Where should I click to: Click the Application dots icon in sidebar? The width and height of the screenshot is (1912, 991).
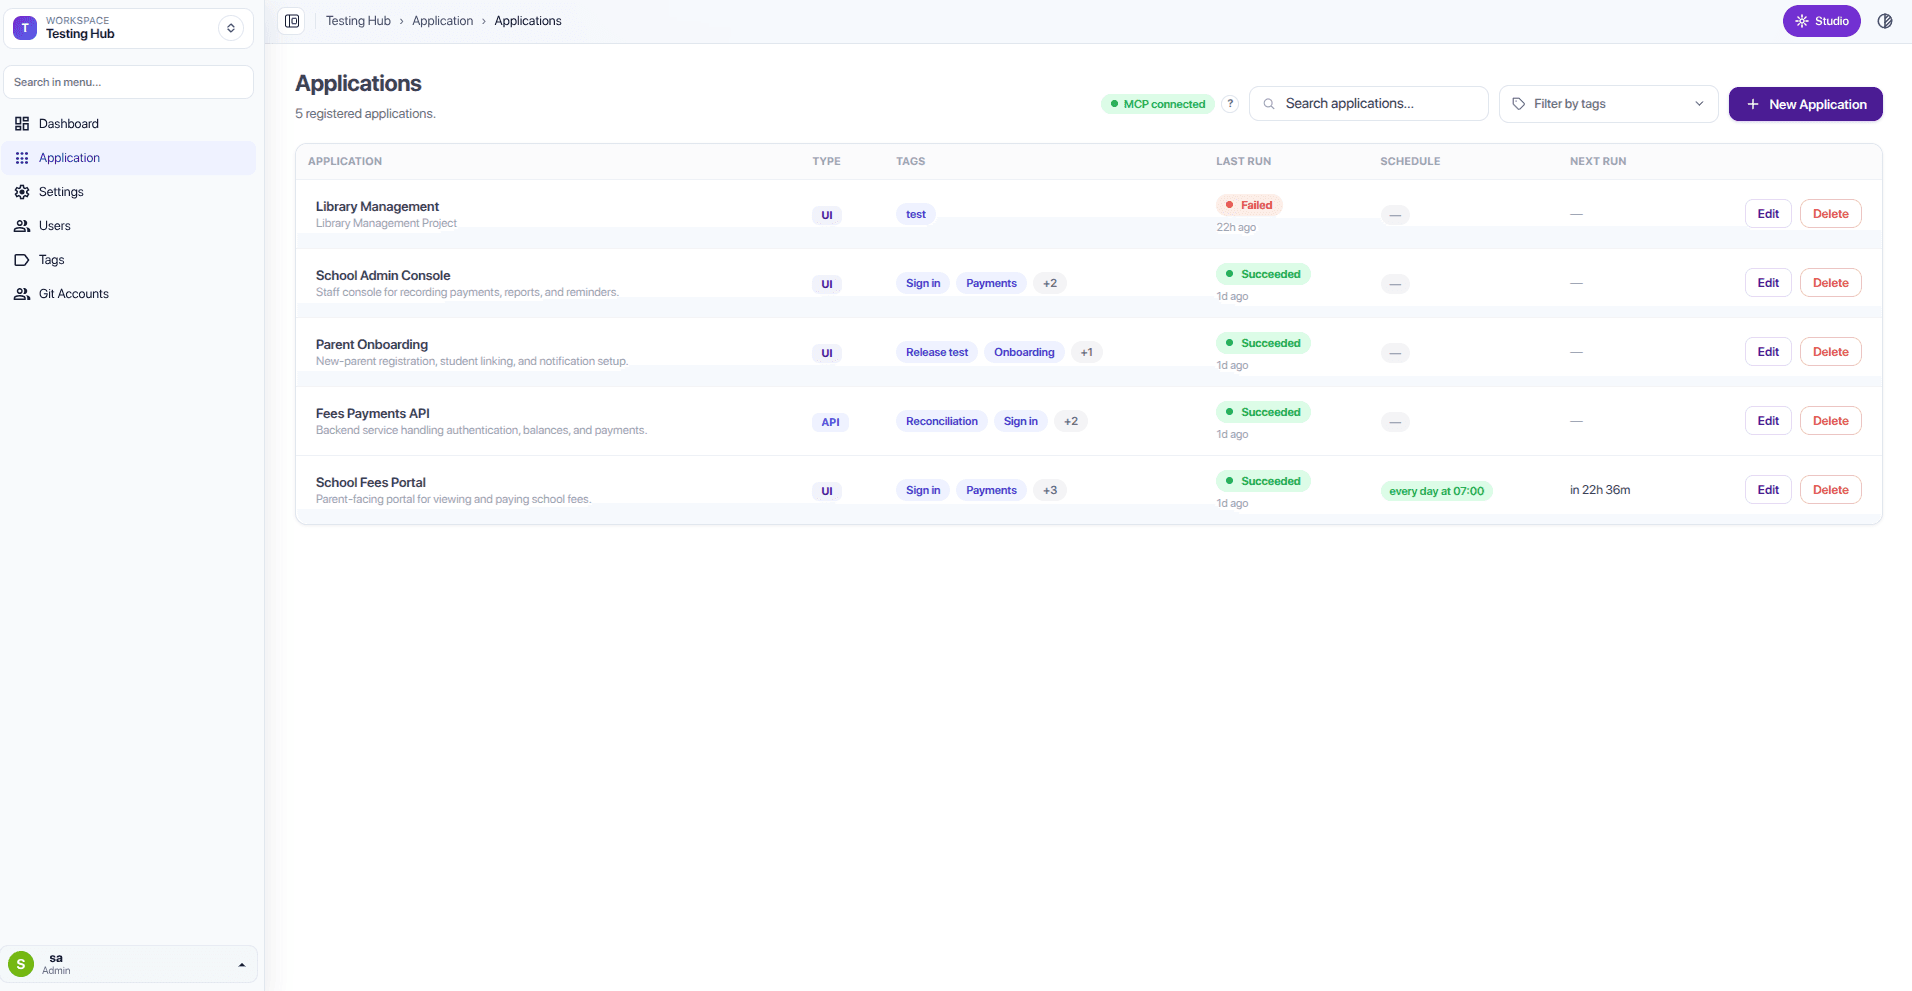(x=22, y=158)
